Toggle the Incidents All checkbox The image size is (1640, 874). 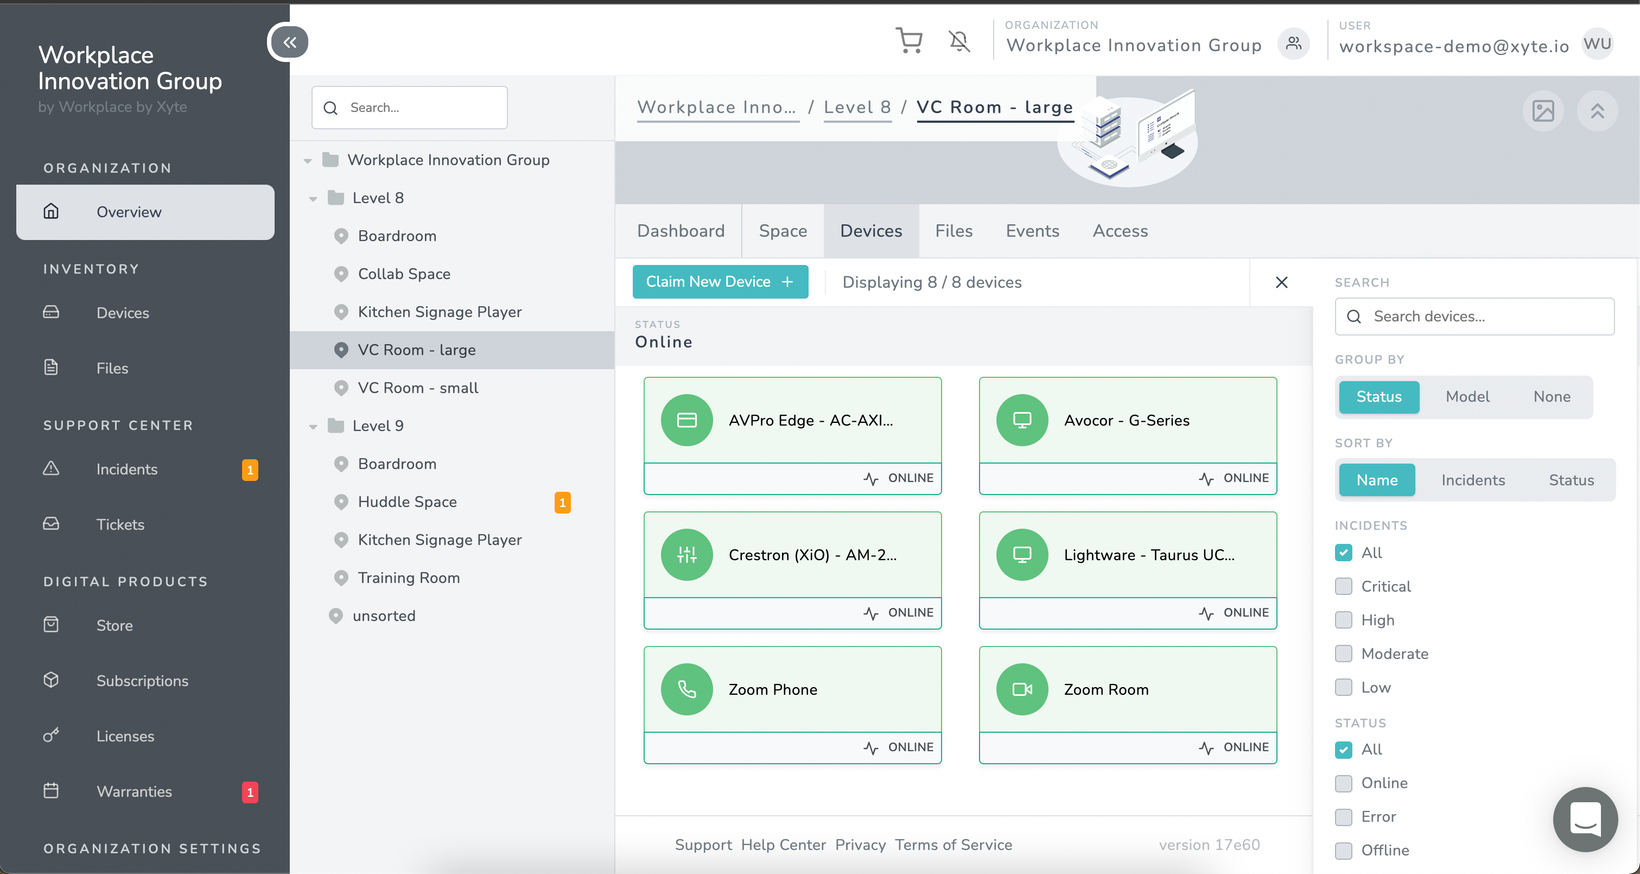pyautogui.click(x=1344, y=553)
